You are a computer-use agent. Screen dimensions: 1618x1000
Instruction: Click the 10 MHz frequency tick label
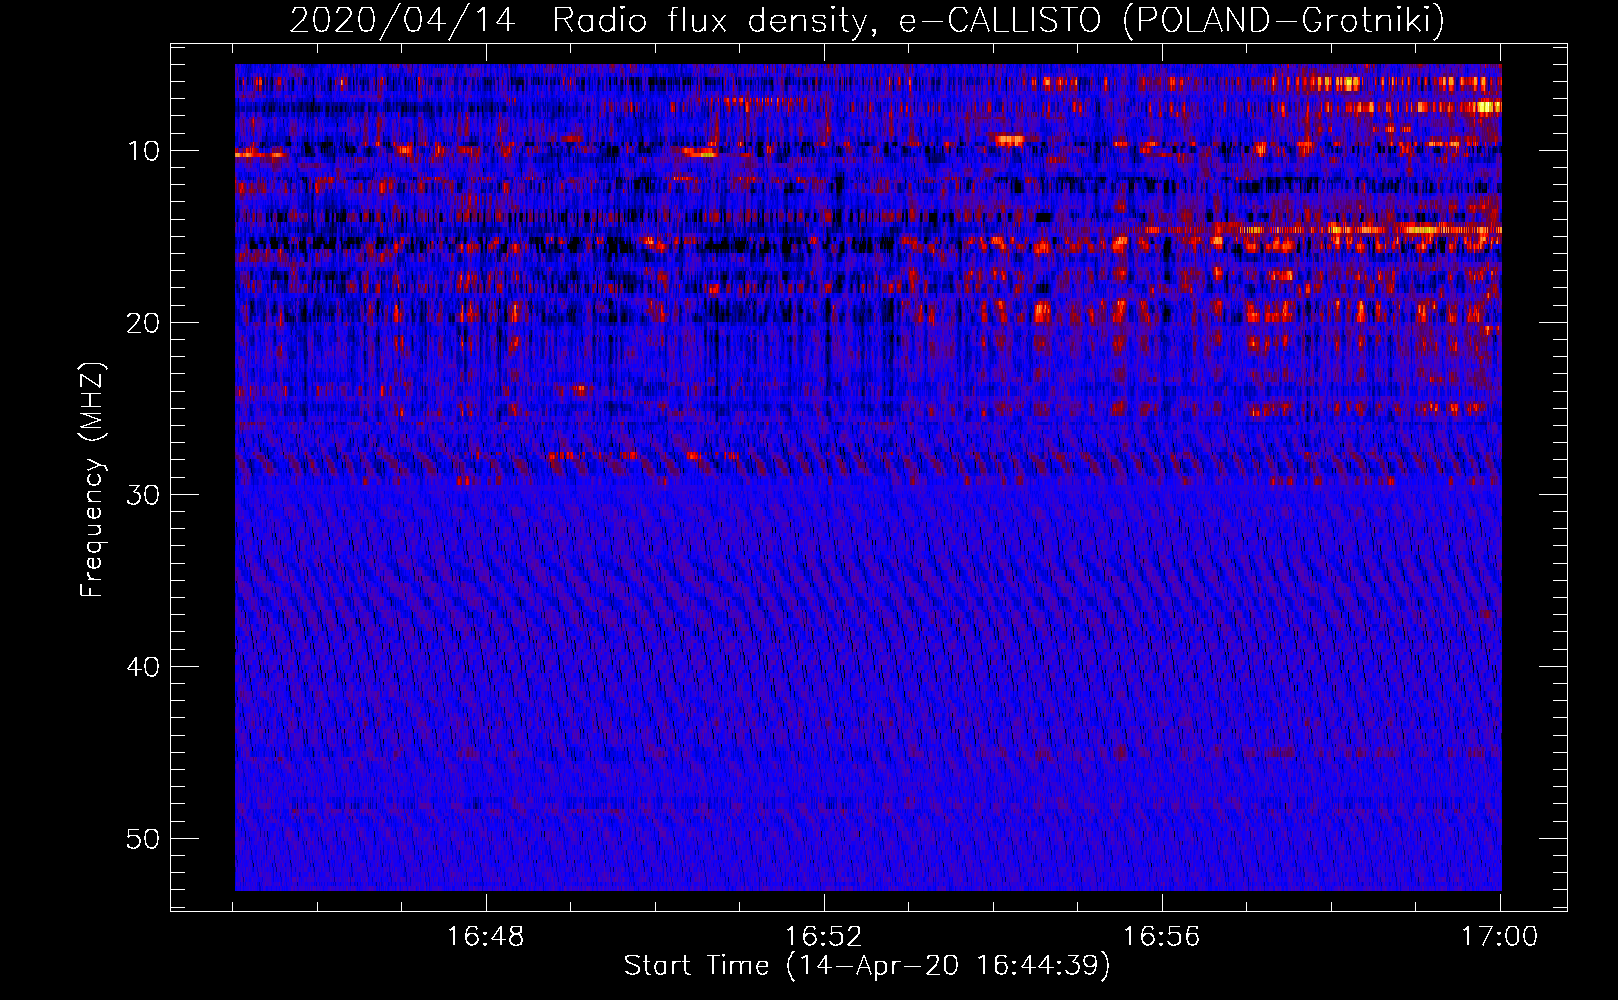click(x=143, y=151)
